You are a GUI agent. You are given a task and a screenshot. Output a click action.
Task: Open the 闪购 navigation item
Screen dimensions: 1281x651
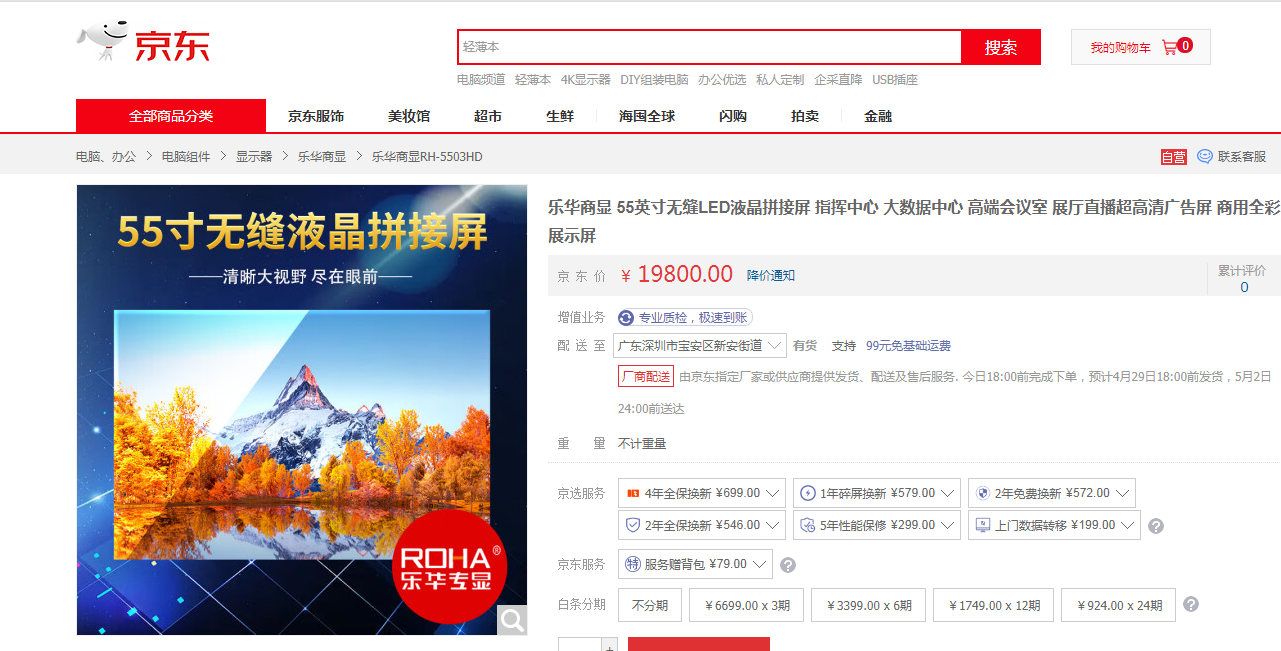[733, 116]
